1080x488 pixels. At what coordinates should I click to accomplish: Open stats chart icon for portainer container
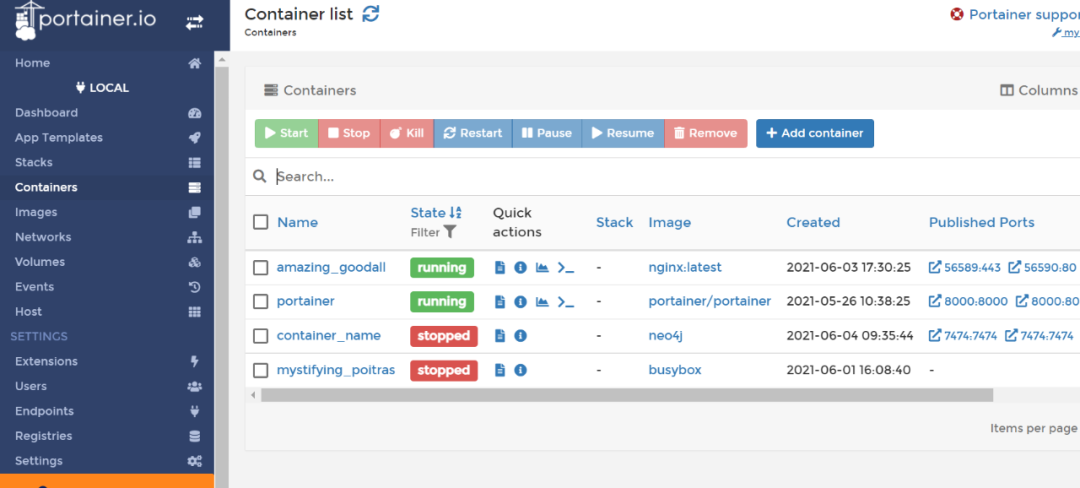(542, 301)
